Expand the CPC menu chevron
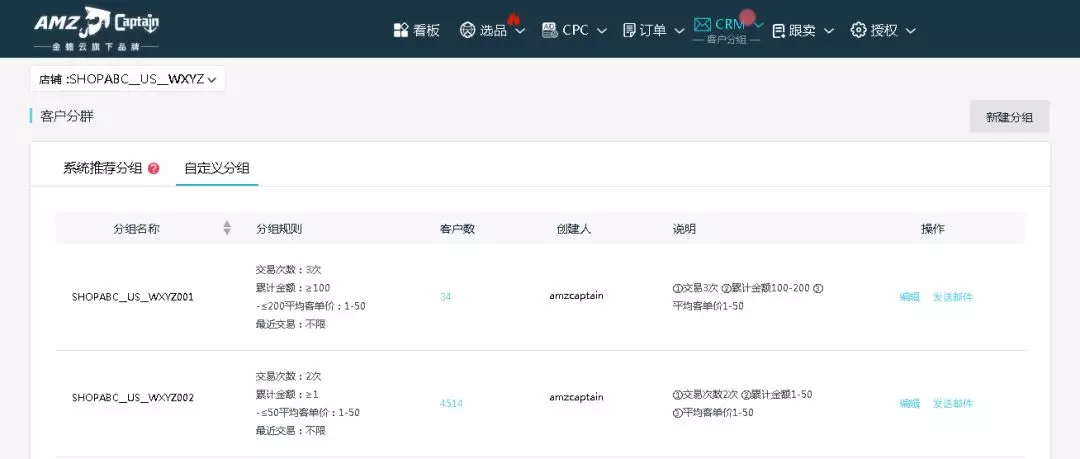The image size is (1080, 459). (x=601, y=31)
